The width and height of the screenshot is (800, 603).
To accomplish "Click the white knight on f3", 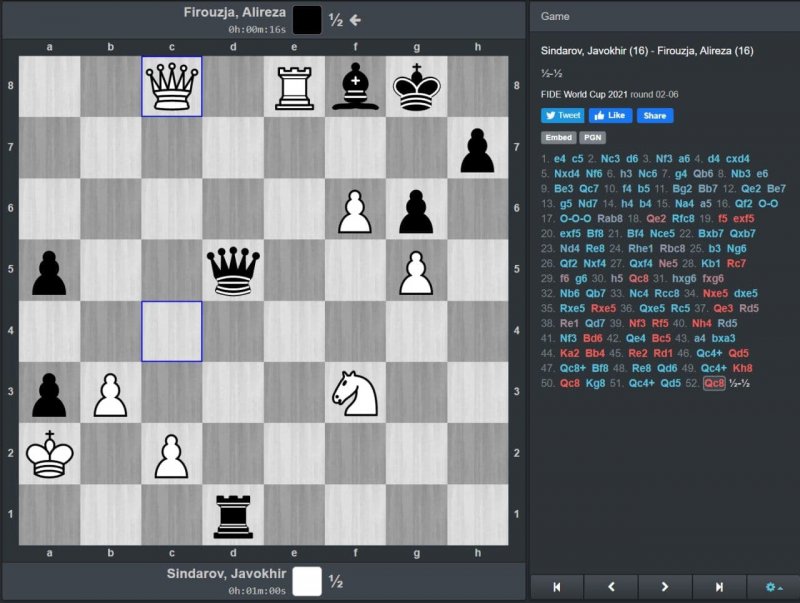I will coord(355,392).
